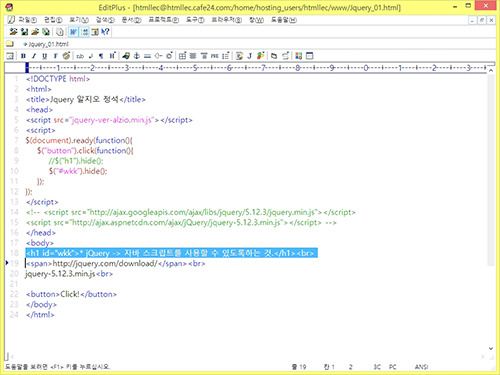Open the 검색(S) menu
The height and width of the screenshot is (375, 500).
pyautogui.click(x=105, y=20)
